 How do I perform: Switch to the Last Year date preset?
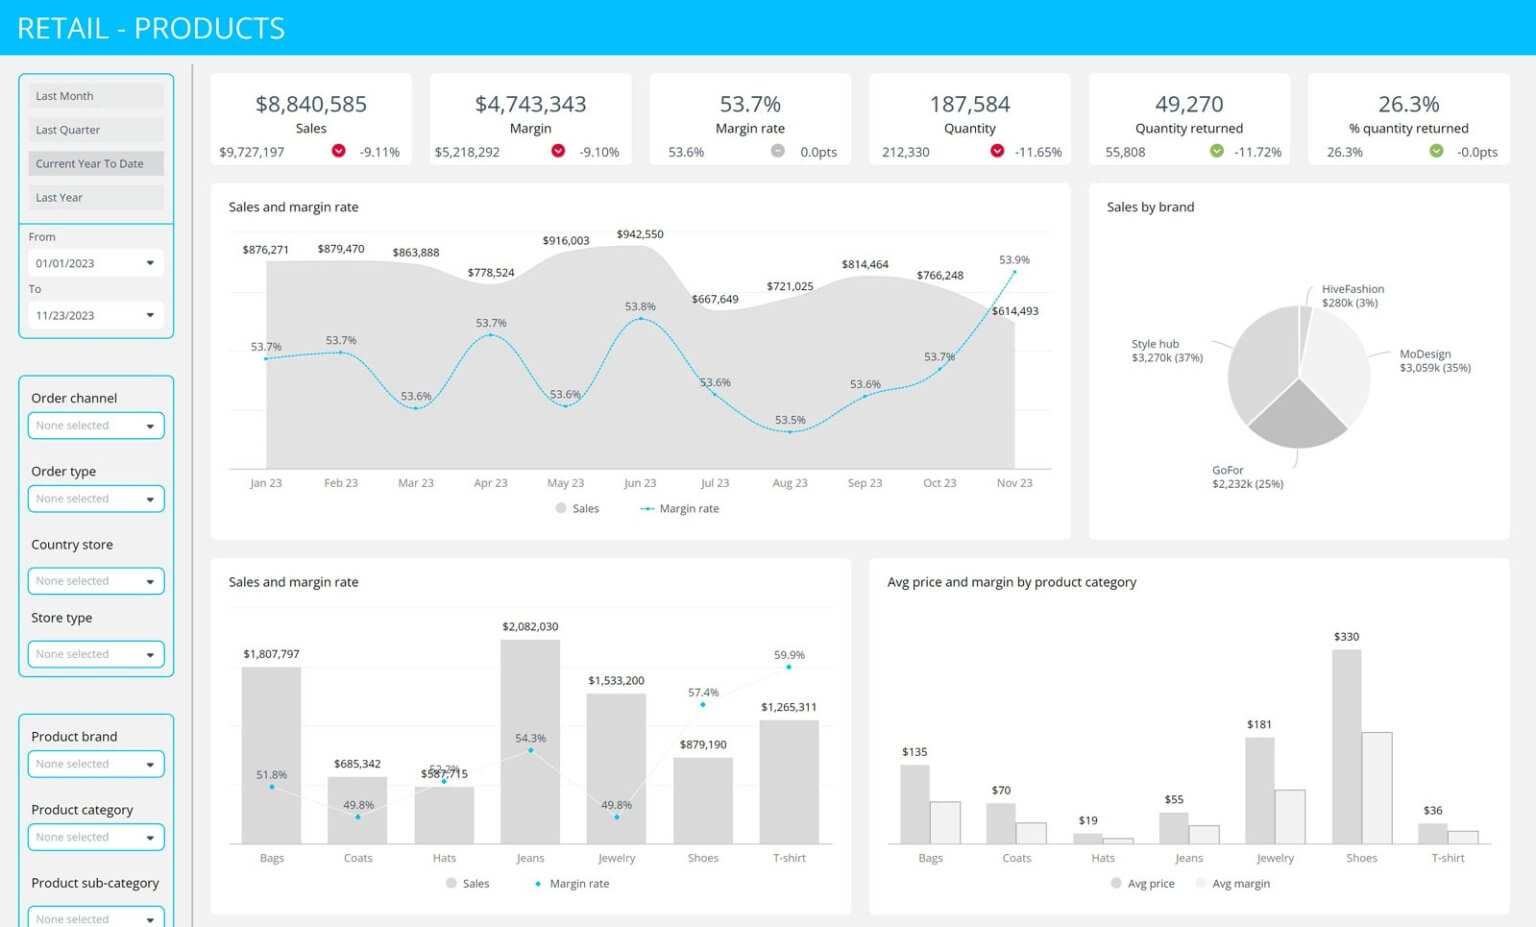95,197
